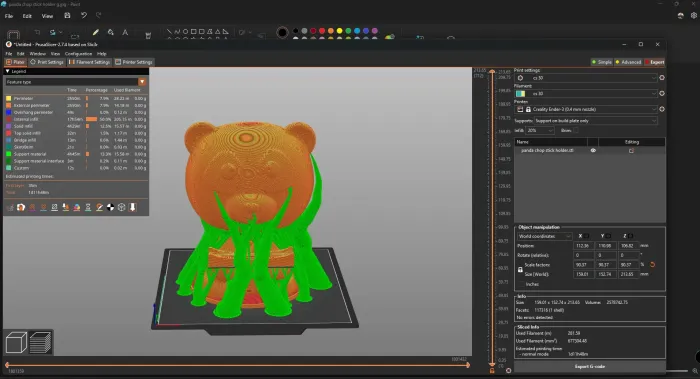Viewport: 700px width, 379px height.
Task: Toggle visibility of panda chop stick holder
Action: click(593, 150)
